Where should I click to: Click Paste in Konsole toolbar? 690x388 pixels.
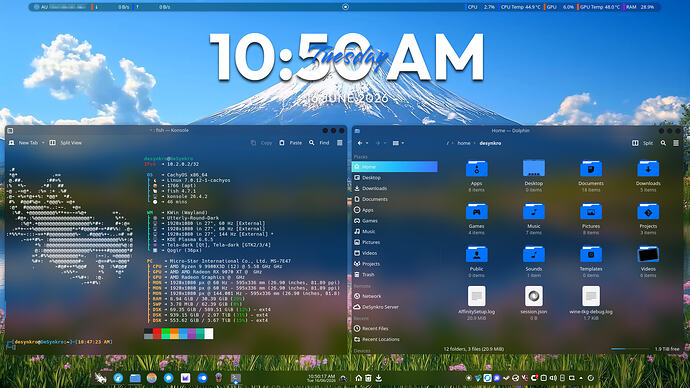291,143
